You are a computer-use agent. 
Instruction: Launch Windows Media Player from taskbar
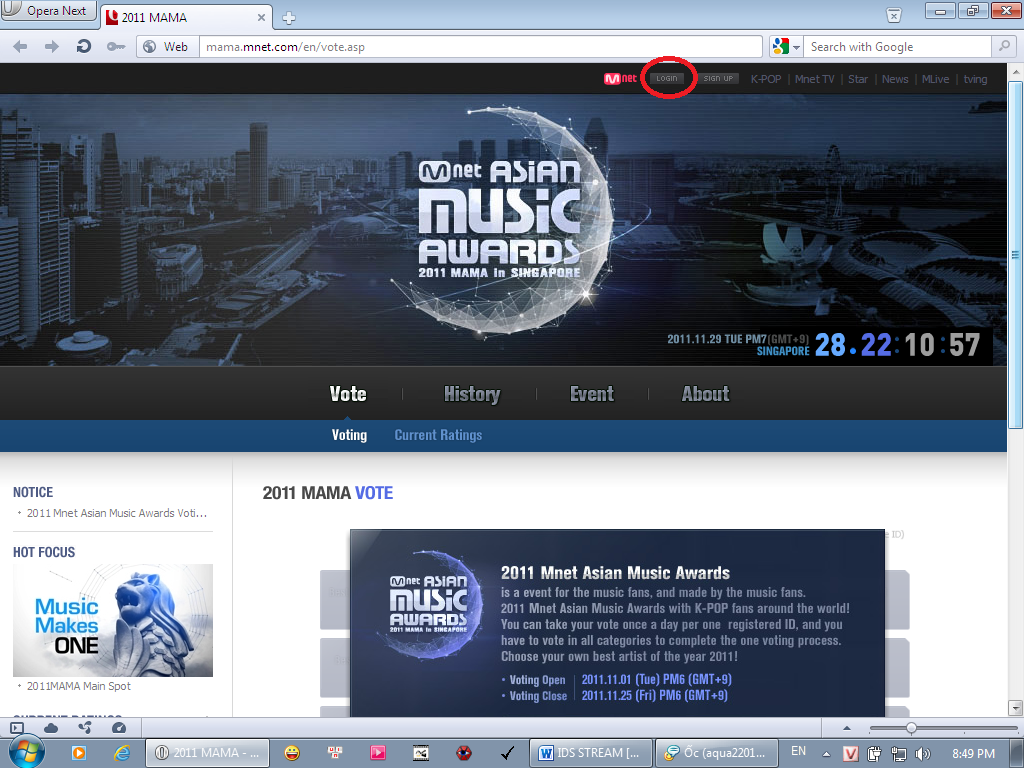tap(78, 753)
